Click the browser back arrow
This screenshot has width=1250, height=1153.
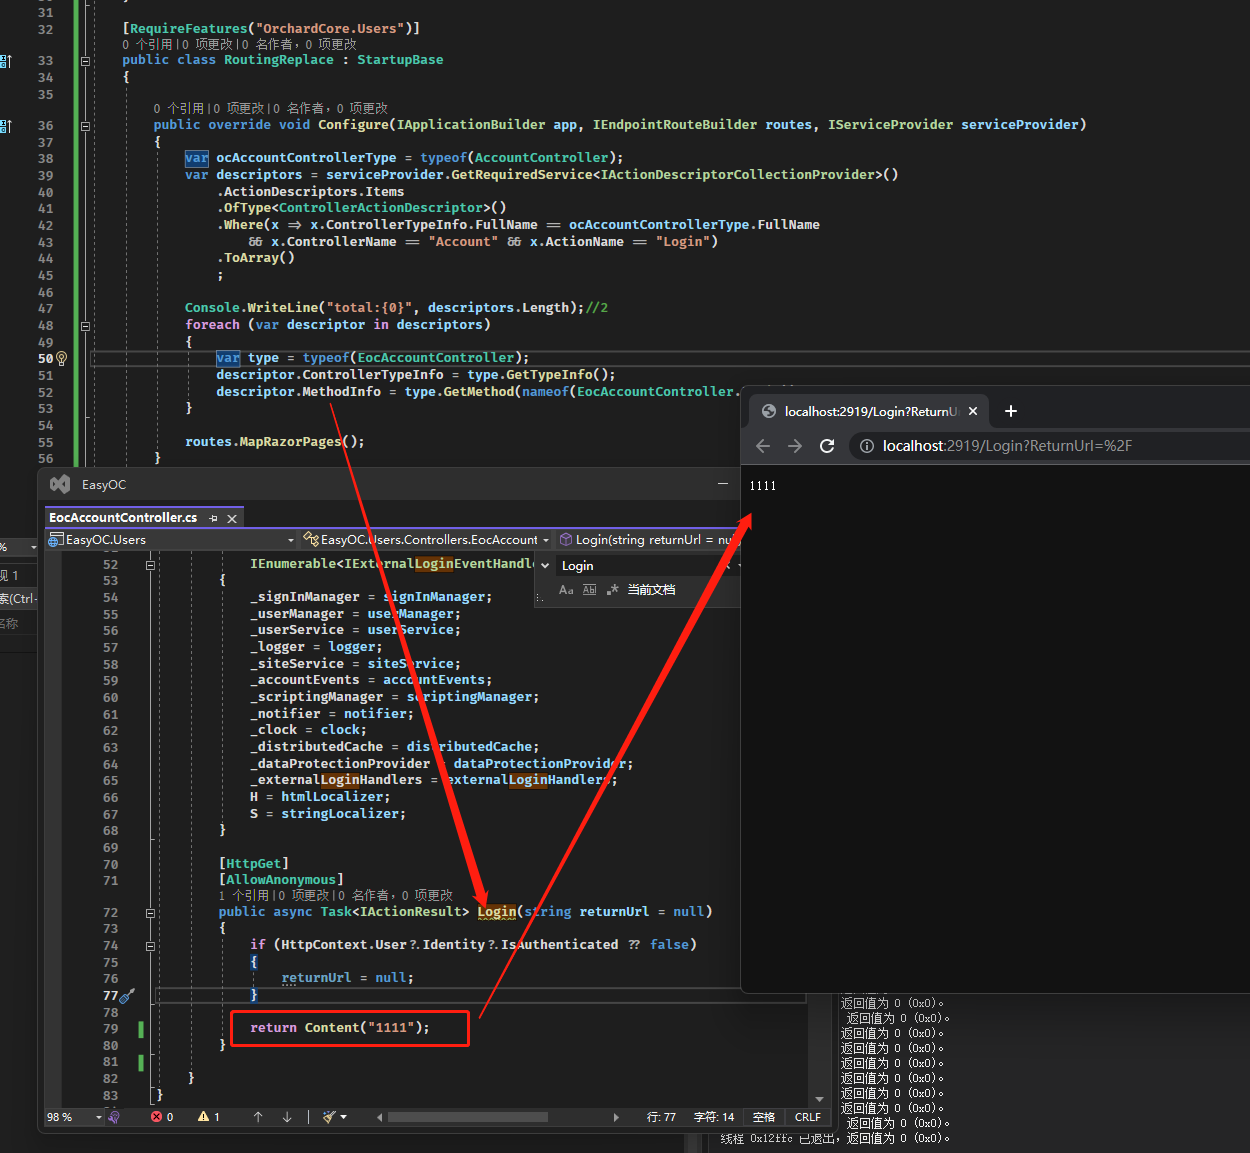[763, 446]
